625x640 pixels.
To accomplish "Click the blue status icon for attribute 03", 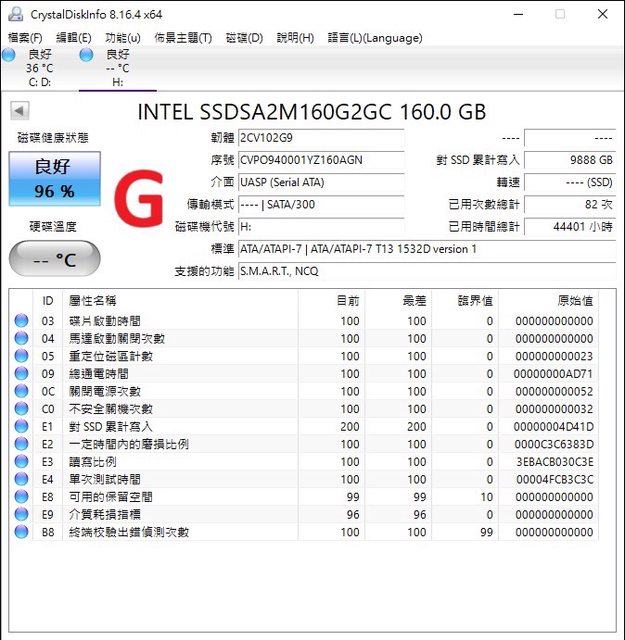I will (21, 321).
